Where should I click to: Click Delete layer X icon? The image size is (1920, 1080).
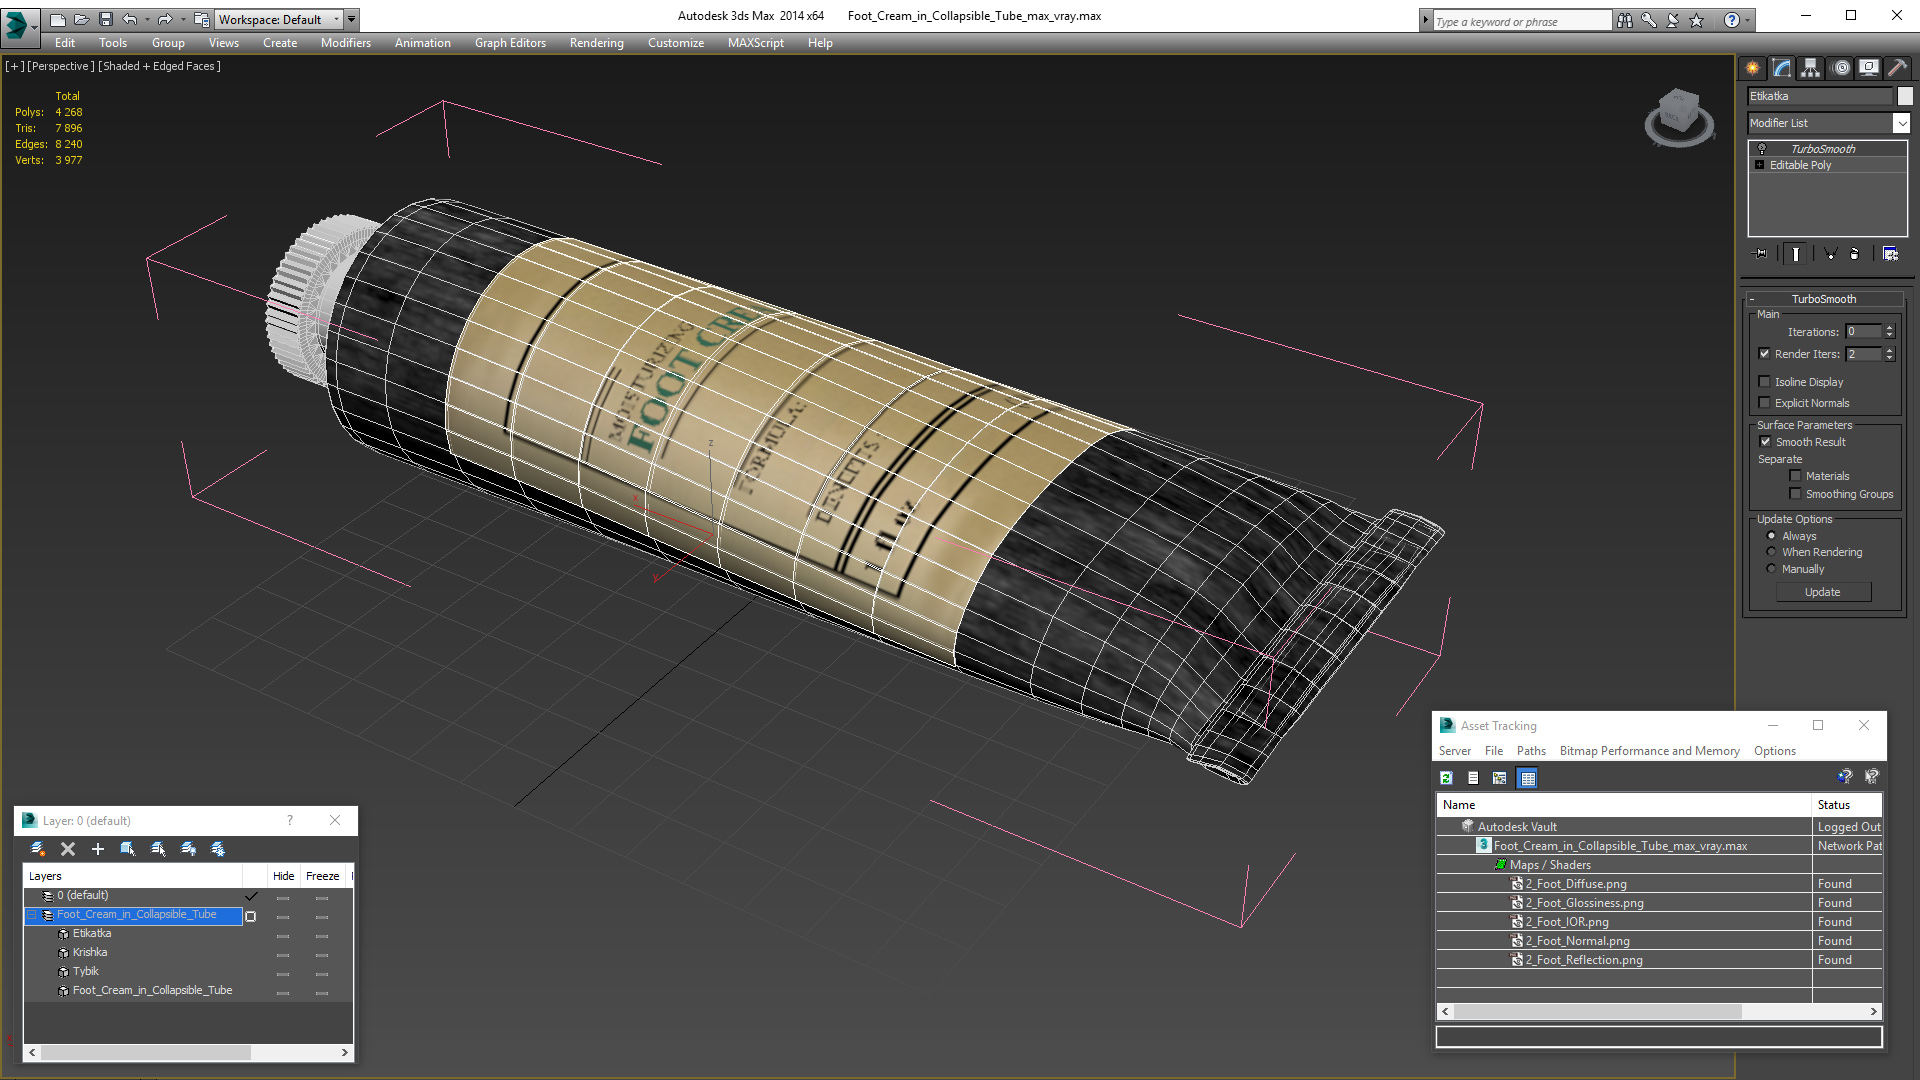68,849
